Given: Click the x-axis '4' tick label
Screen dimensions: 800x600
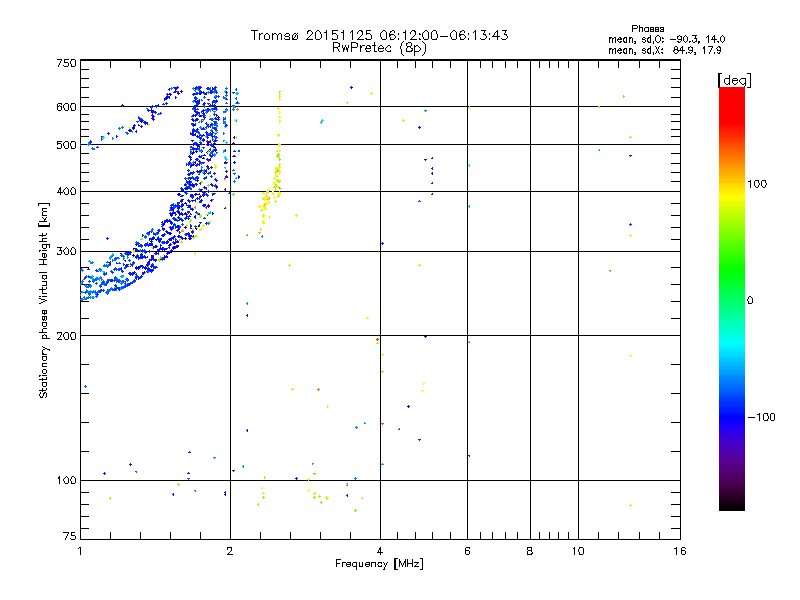Looking at the screenshot, I should (380, 551).
